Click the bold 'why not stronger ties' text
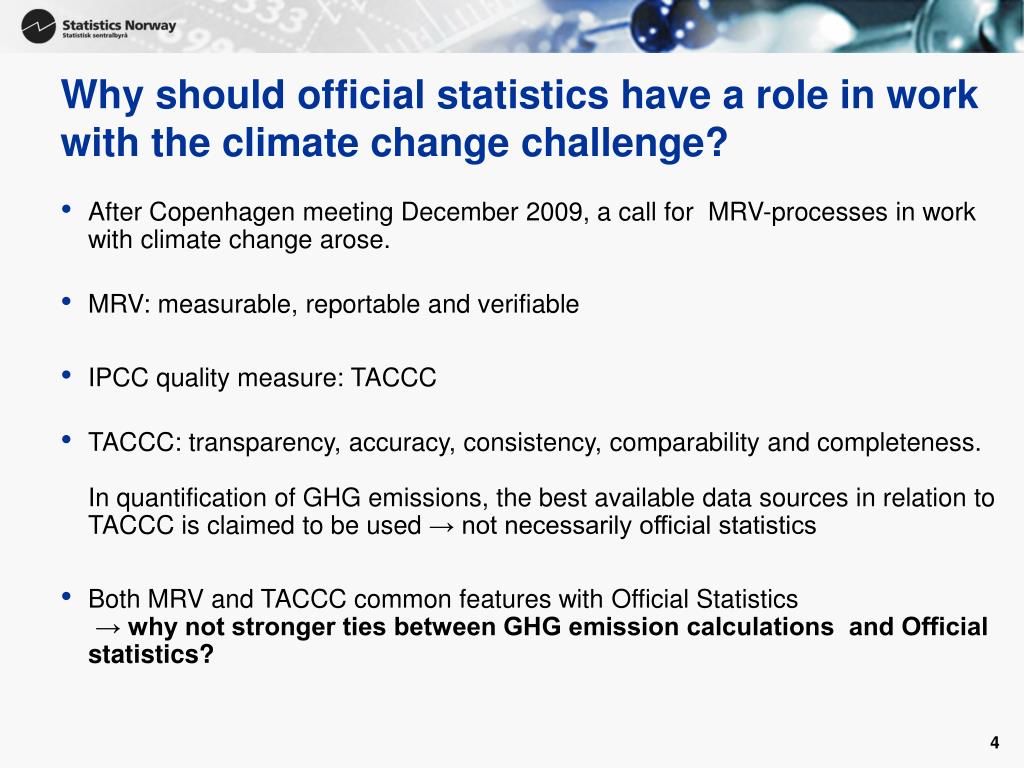1024x768 pixels. click(538, 640)
